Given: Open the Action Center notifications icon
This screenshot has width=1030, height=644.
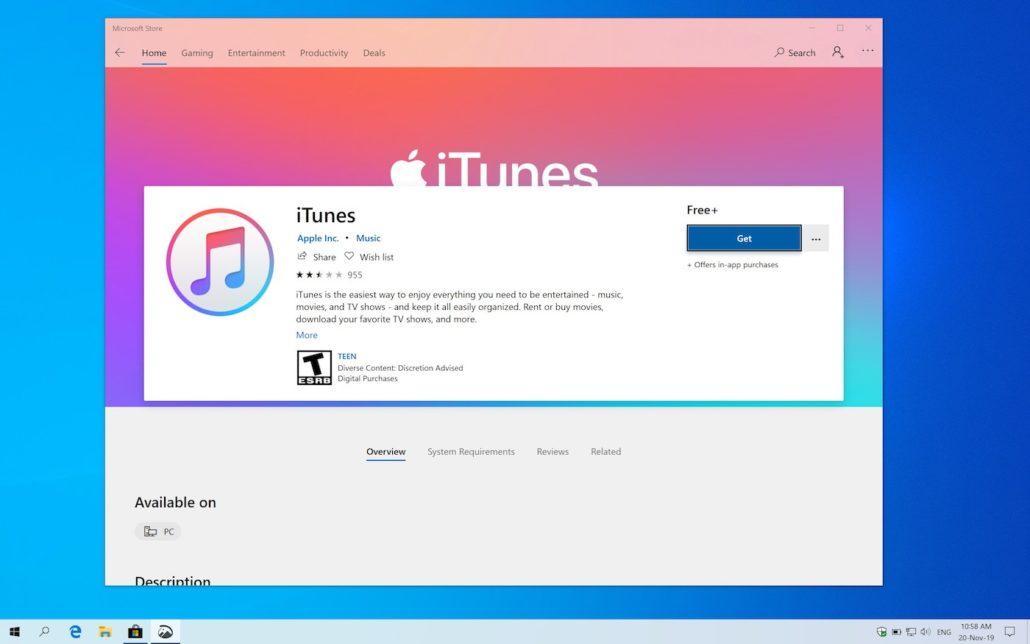Looking at the screenshot, I should click(1010, 632).
